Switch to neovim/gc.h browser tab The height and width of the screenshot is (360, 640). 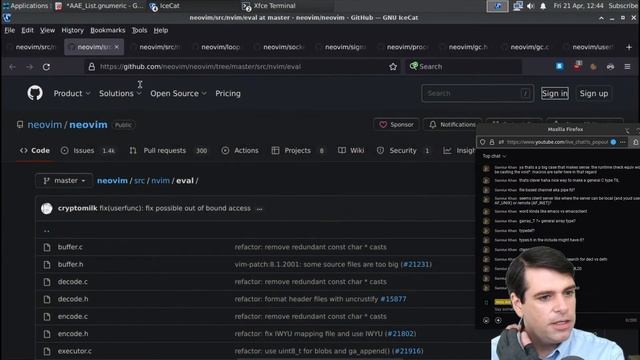(x=466, y=47)
